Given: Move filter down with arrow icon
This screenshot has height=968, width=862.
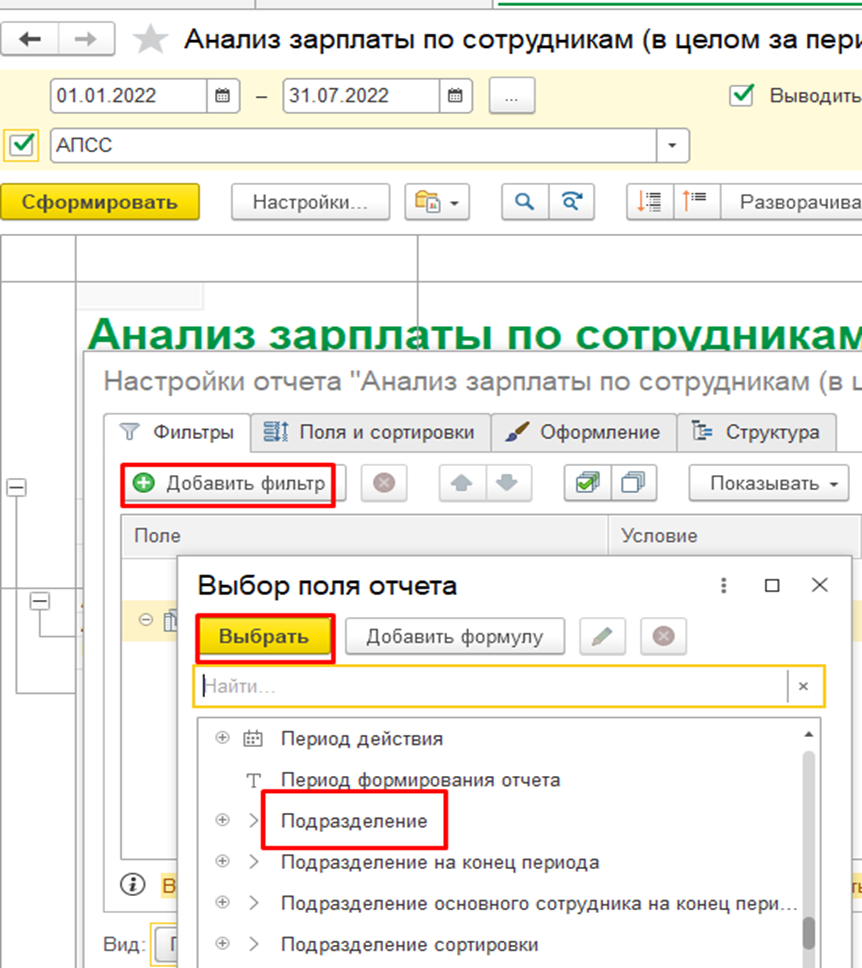Looking at the screenshot, I should pyautogui.click(x=507, y=483).
